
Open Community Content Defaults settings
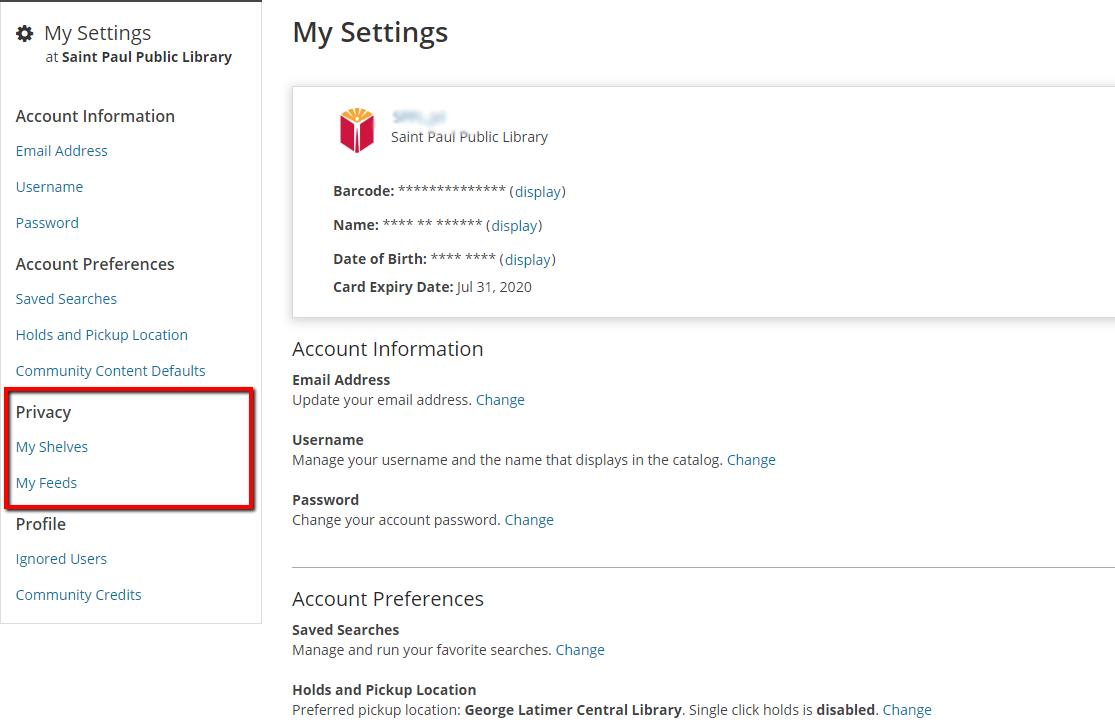pos(110,370)
